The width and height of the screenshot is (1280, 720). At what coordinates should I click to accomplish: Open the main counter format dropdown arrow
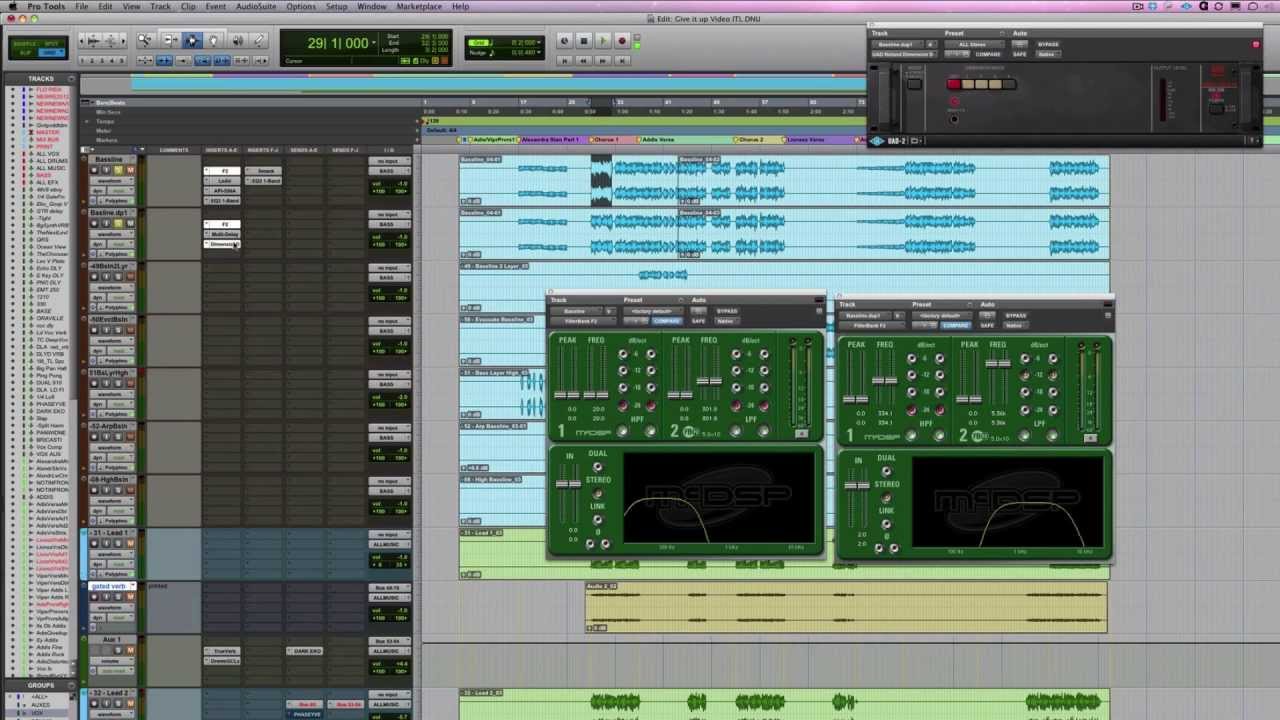pos(374,43)
